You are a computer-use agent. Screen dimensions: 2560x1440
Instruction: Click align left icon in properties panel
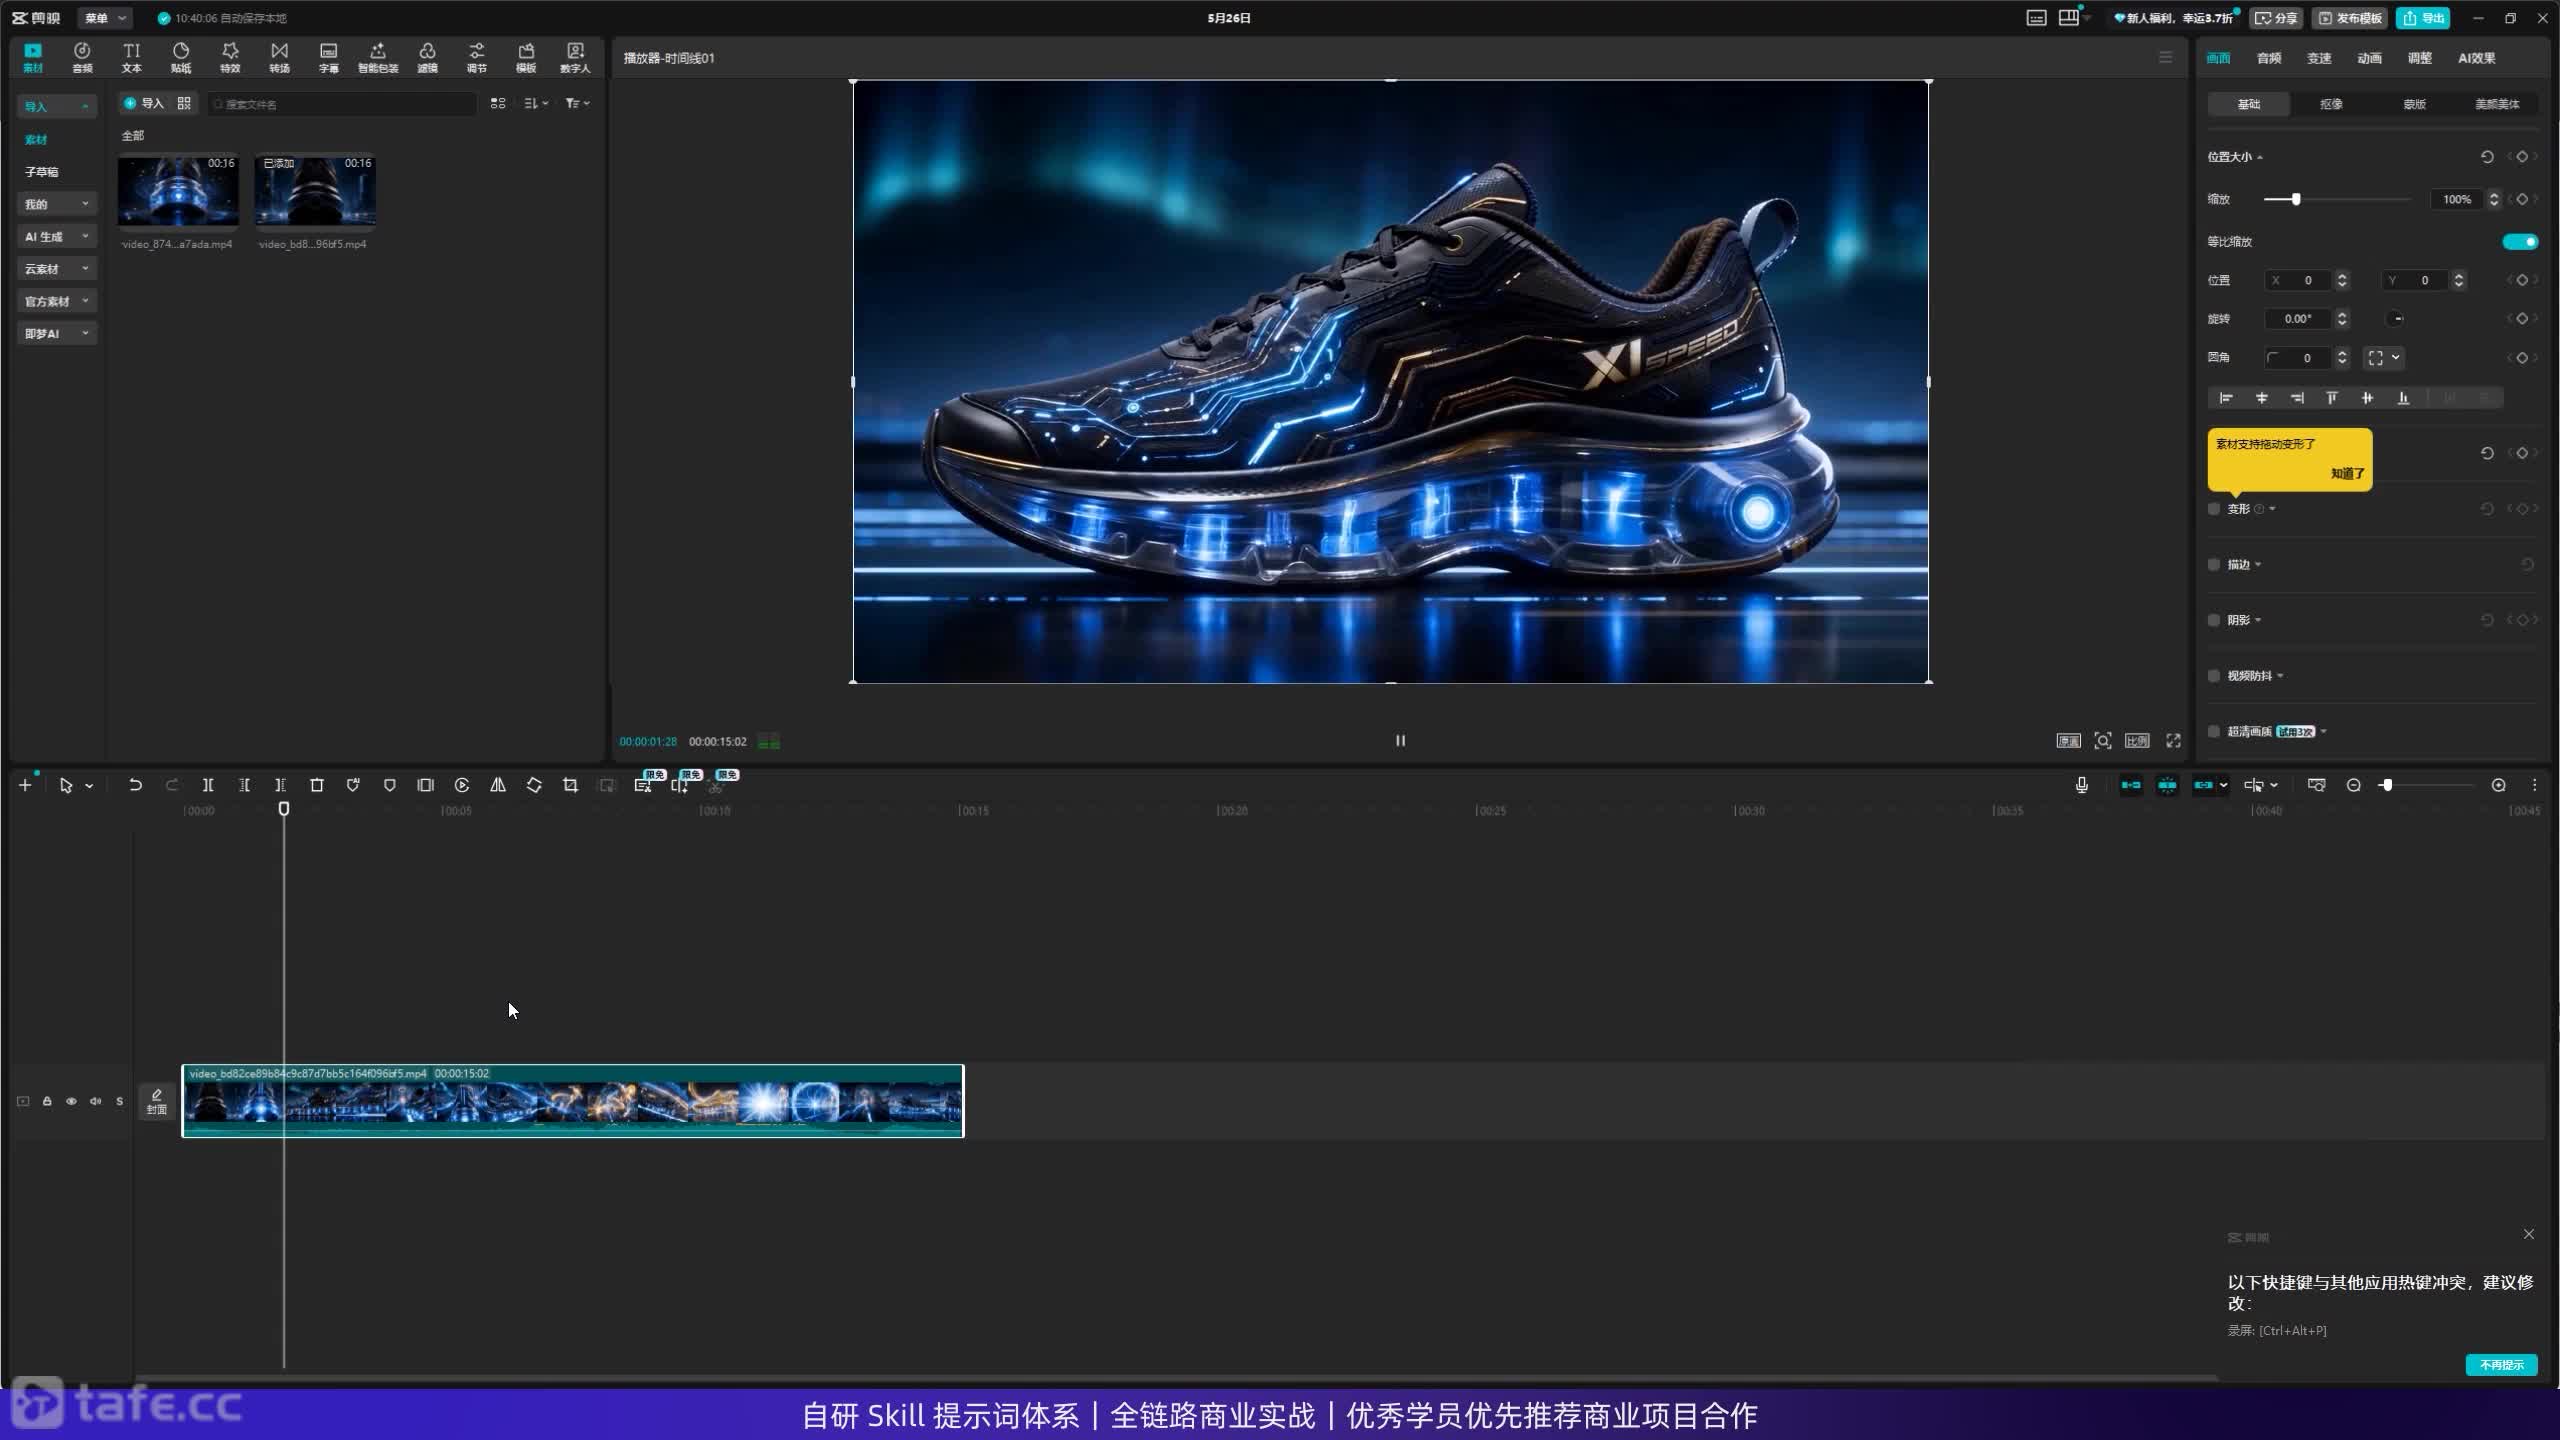click(x=2226, y=398)
